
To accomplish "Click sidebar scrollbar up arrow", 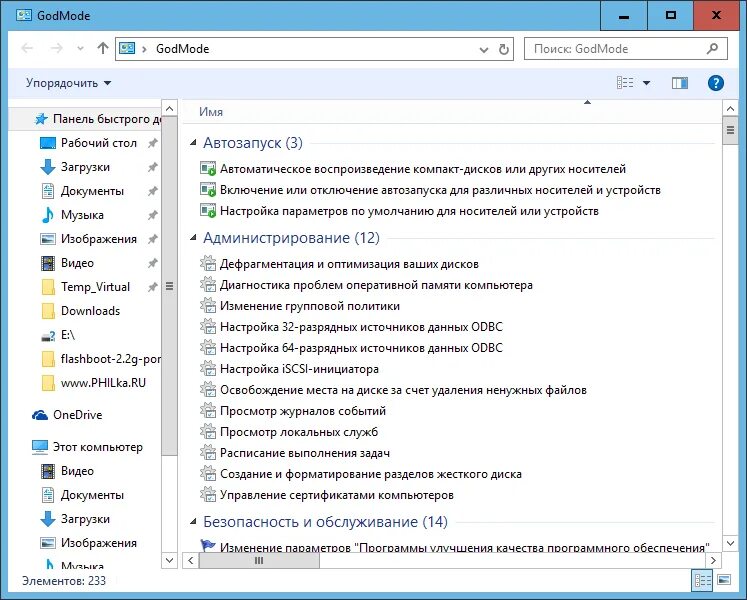I will coord(170,108).
